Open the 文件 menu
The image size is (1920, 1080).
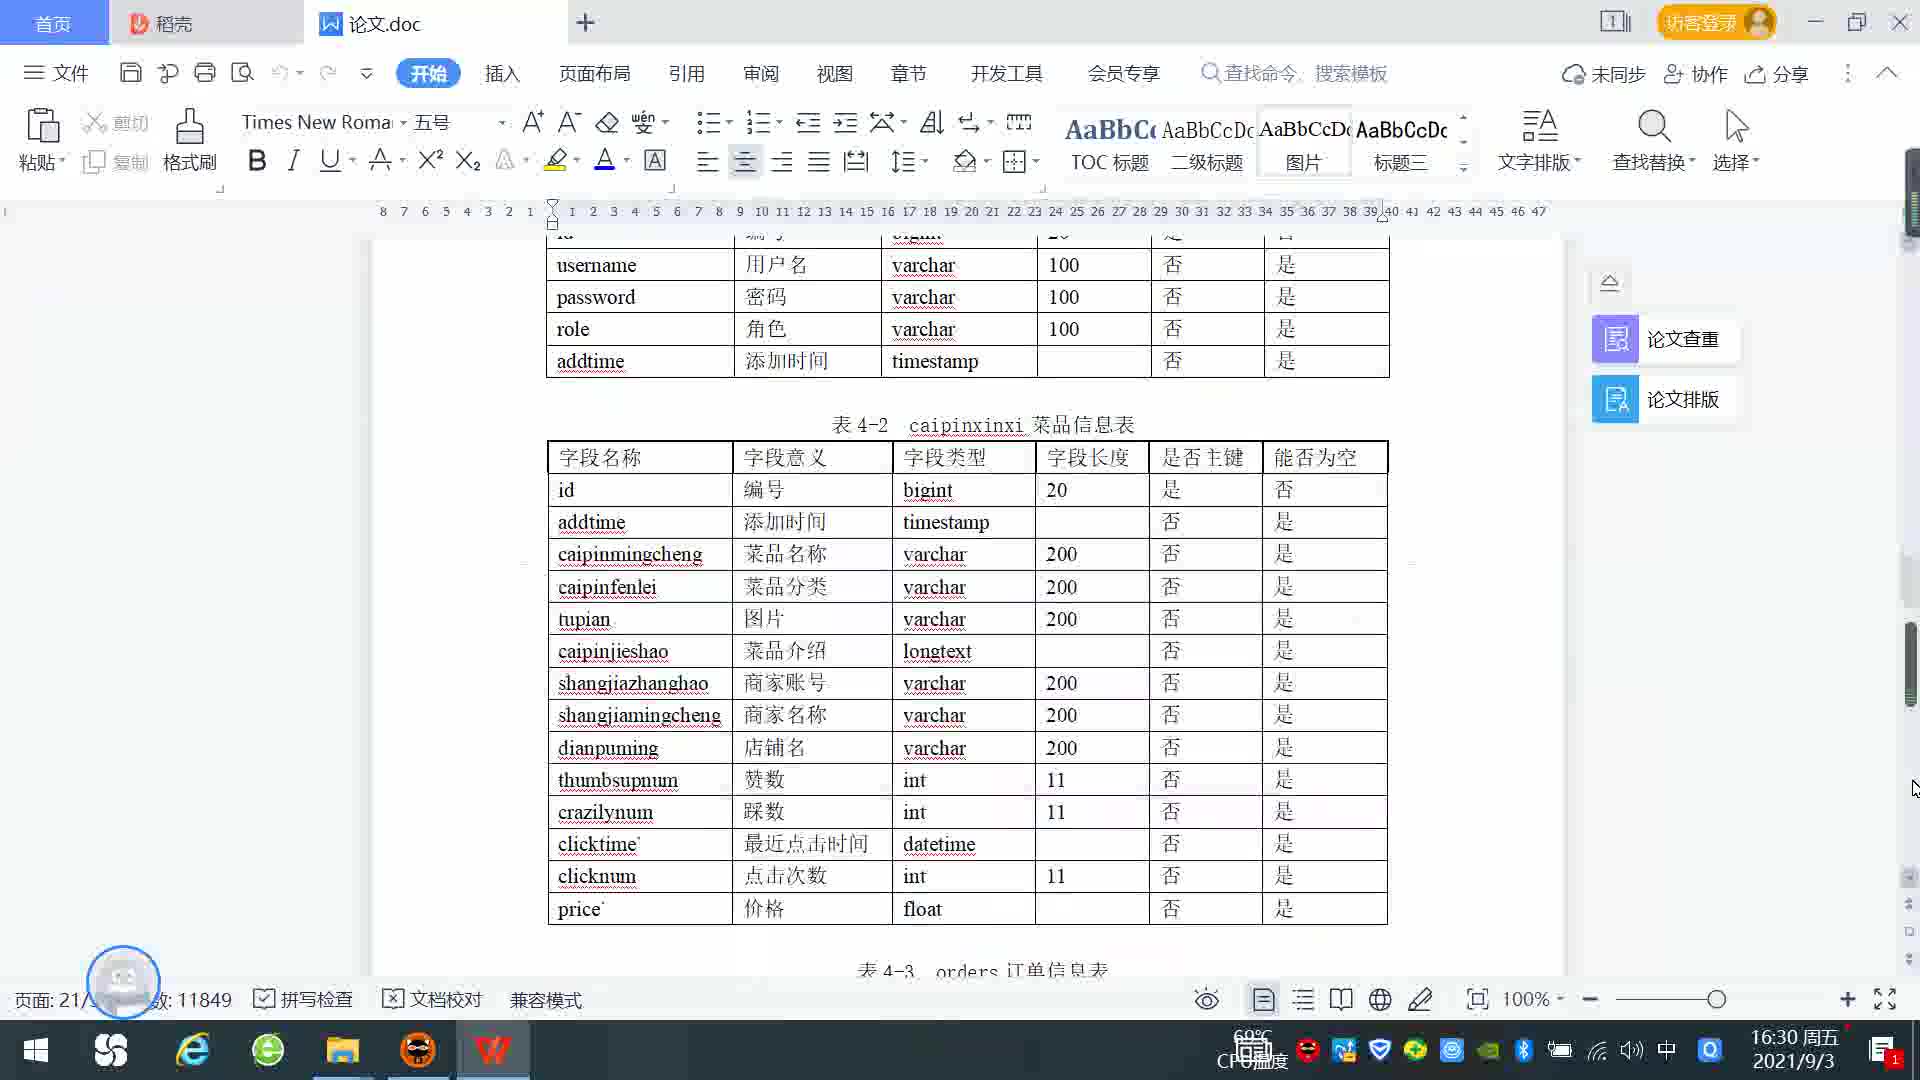pyautogui.click(x=56, y=73)
